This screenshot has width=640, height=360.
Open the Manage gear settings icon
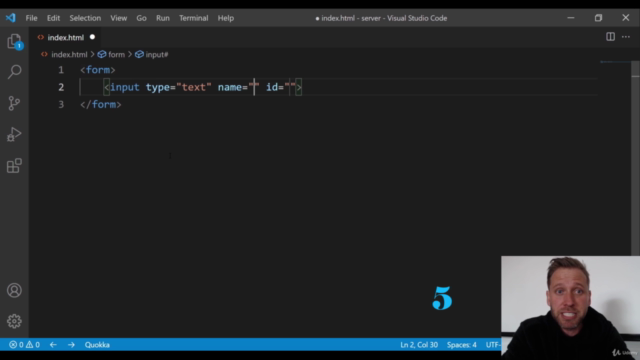[14, 321]
